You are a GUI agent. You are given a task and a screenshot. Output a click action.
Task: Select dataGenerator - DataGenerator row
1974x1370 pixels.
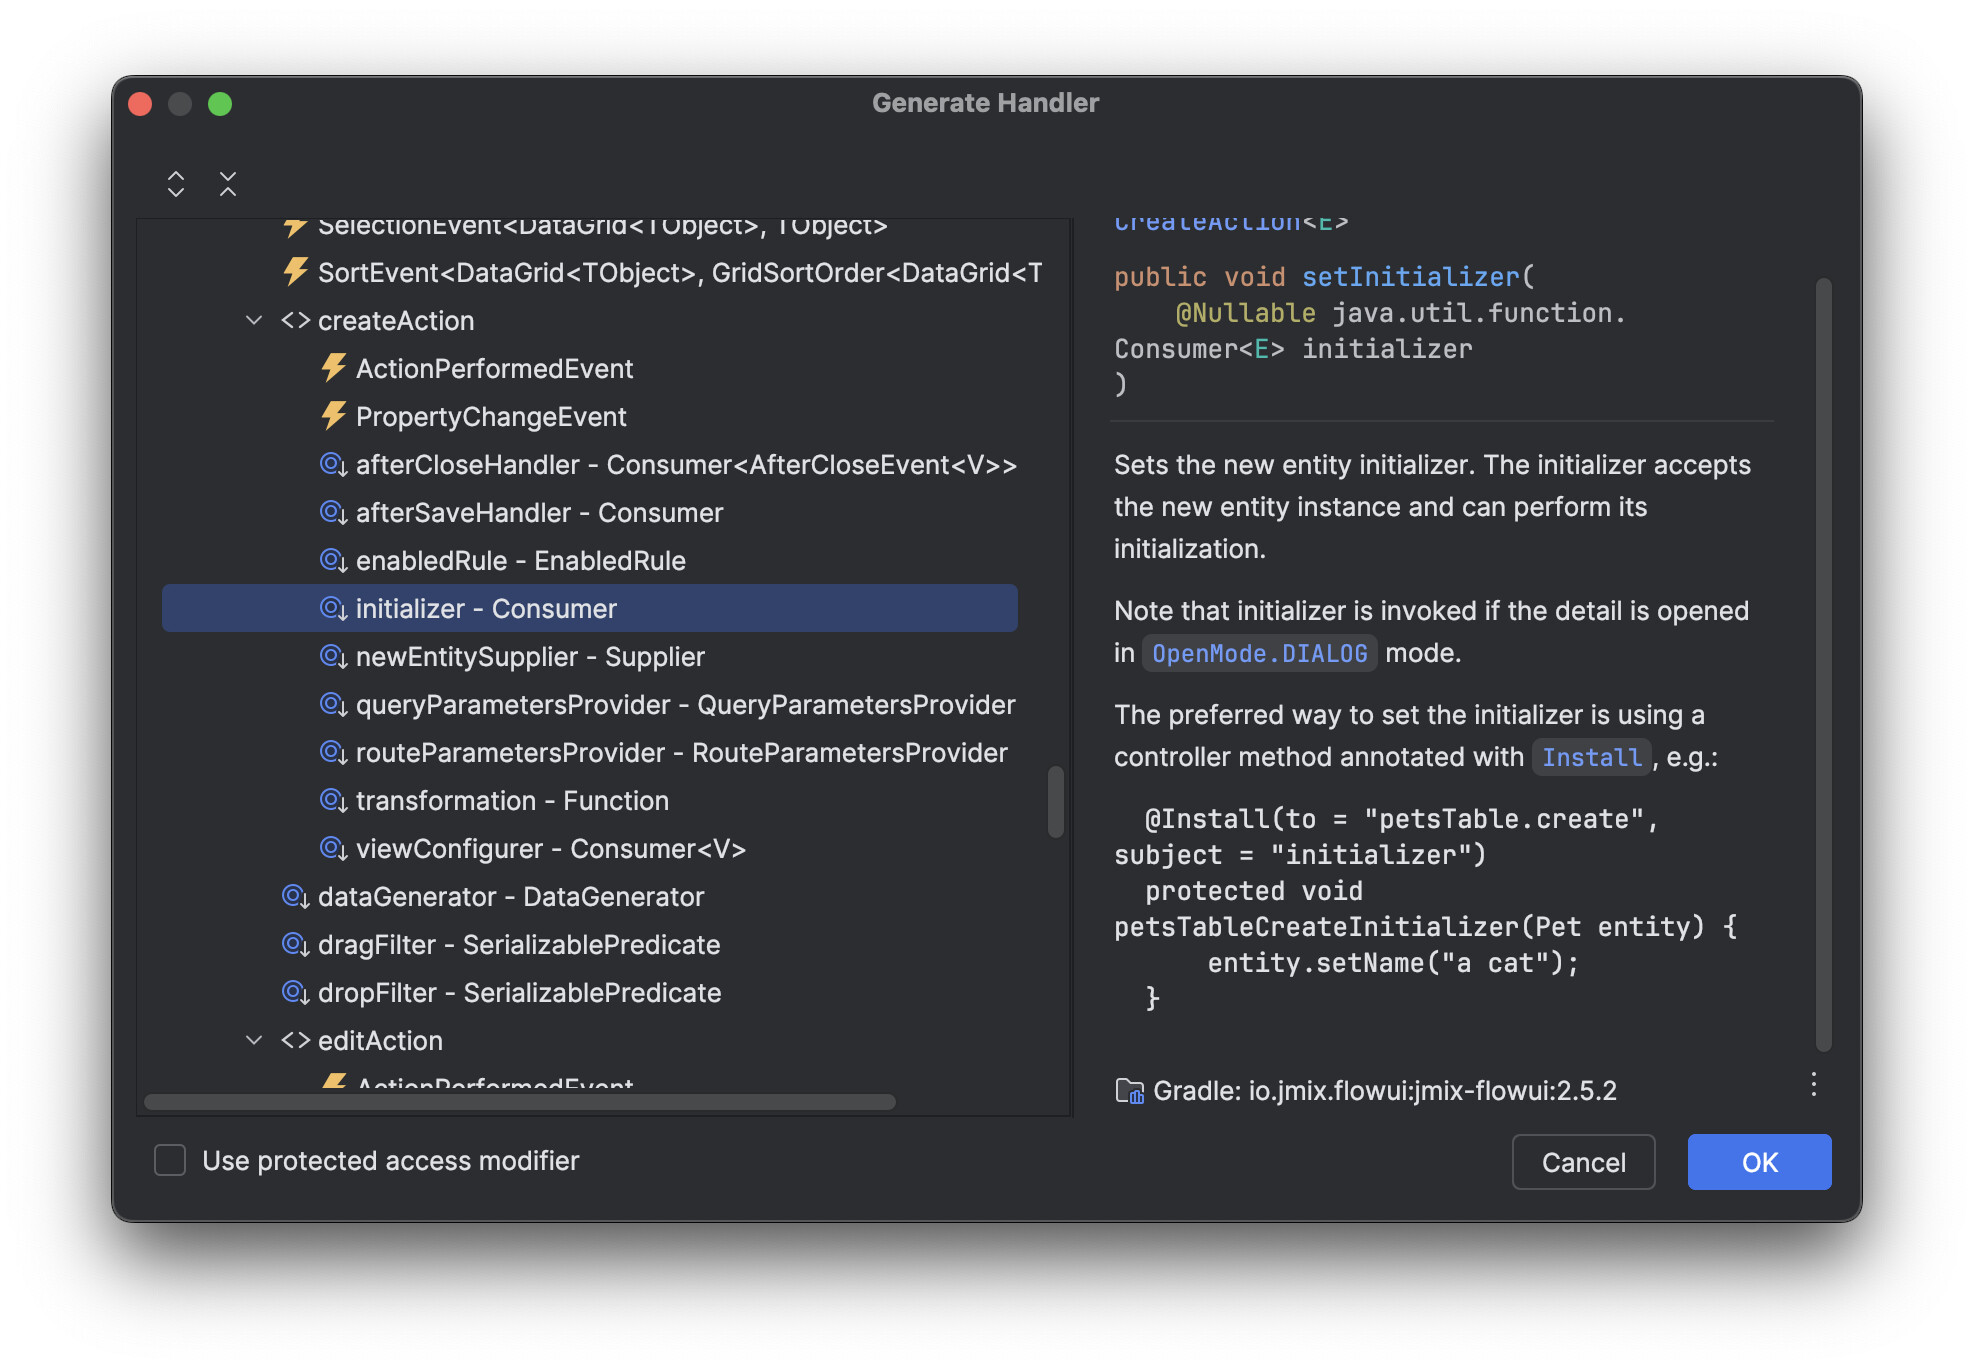click(590, 897)
